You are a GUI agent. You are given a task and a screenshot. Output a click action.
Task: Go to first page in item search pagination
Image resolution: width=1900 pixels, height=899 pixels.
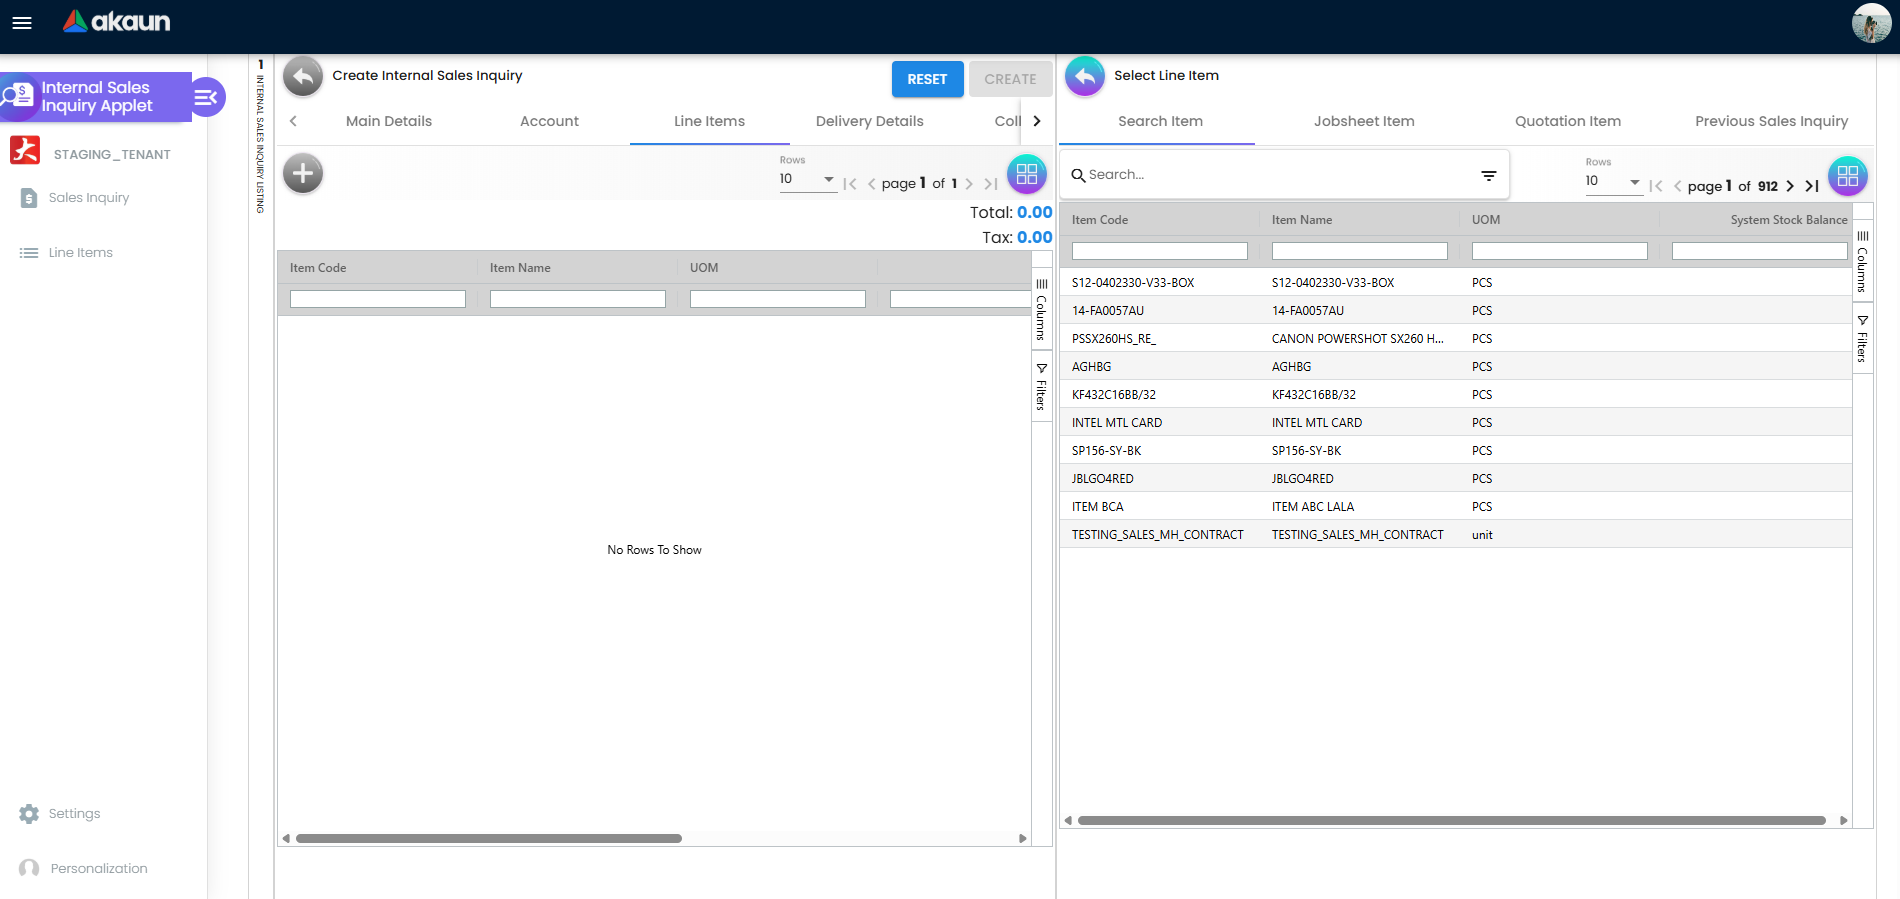point(1656,186)
